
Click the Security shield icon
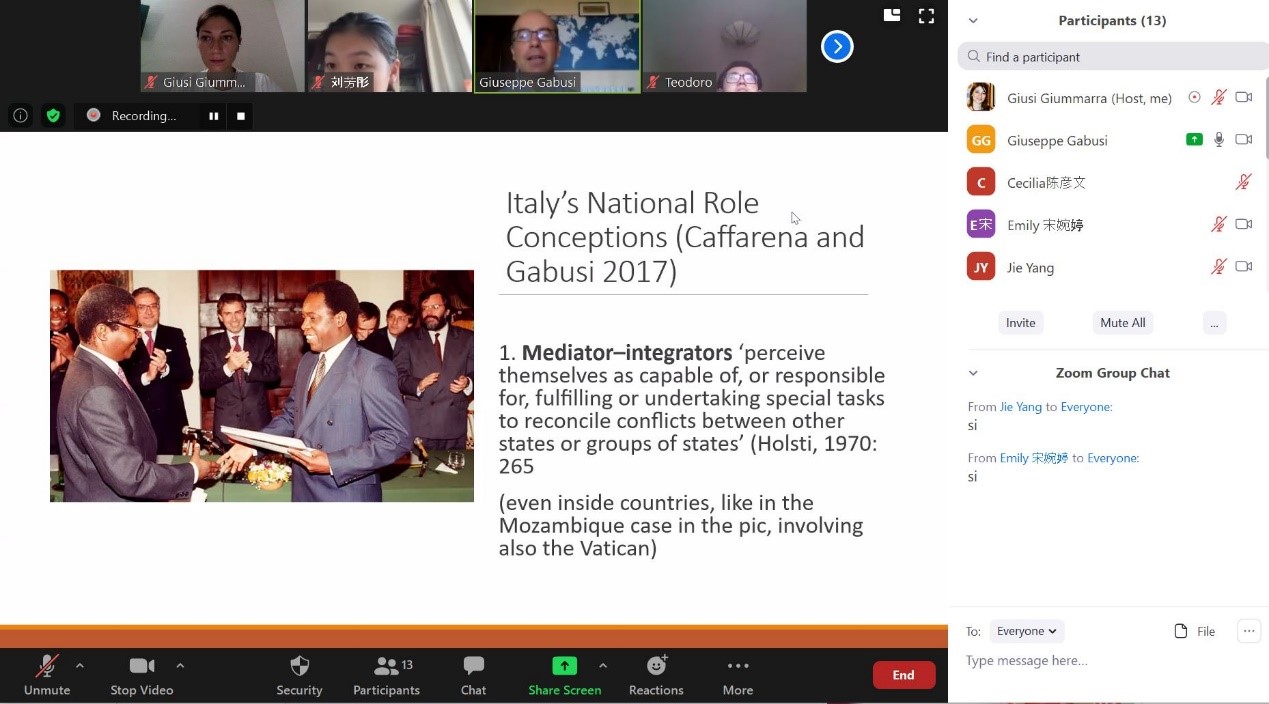click(299, 666)
